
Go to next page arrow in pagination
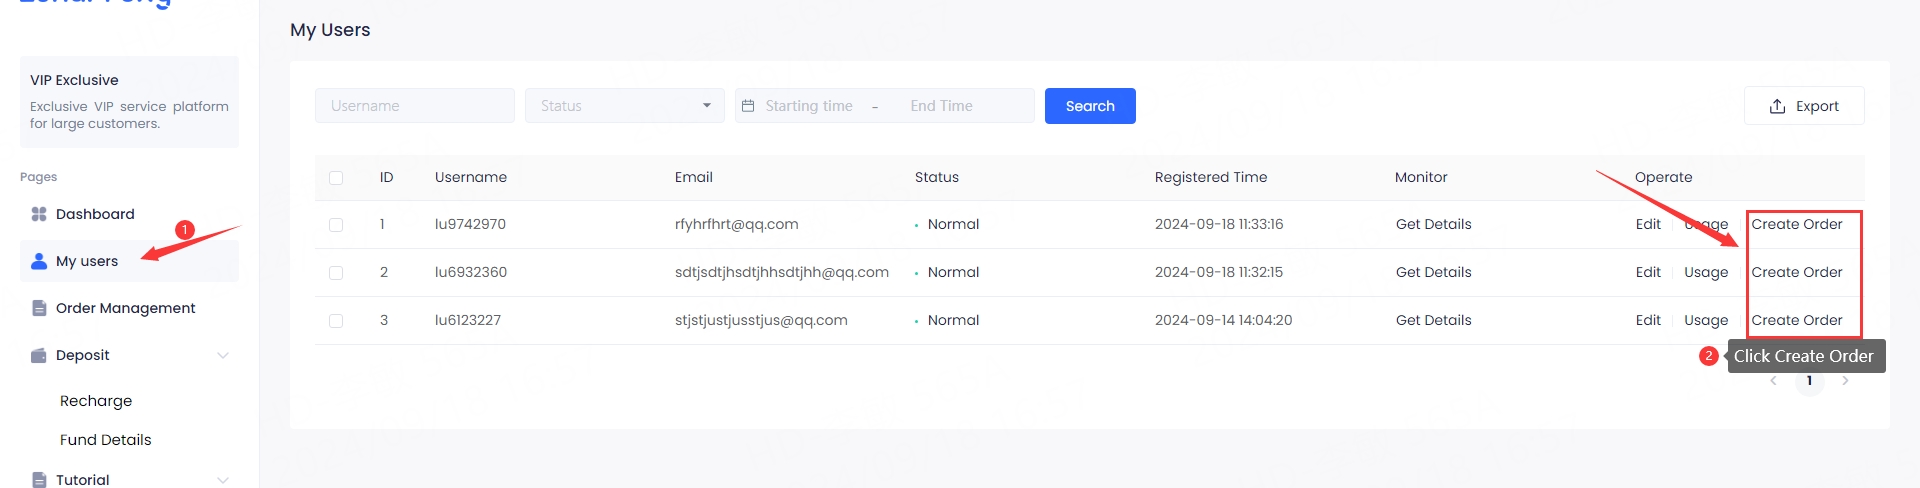1845,381
